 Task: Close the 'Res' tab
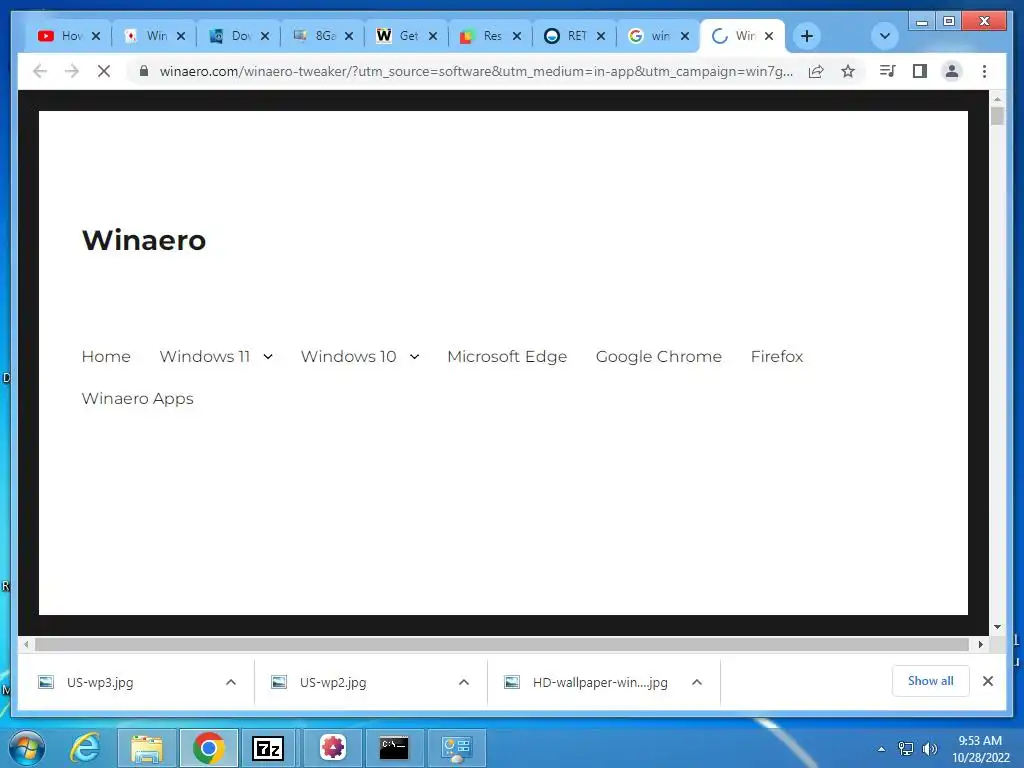click(x=517, y=36)
